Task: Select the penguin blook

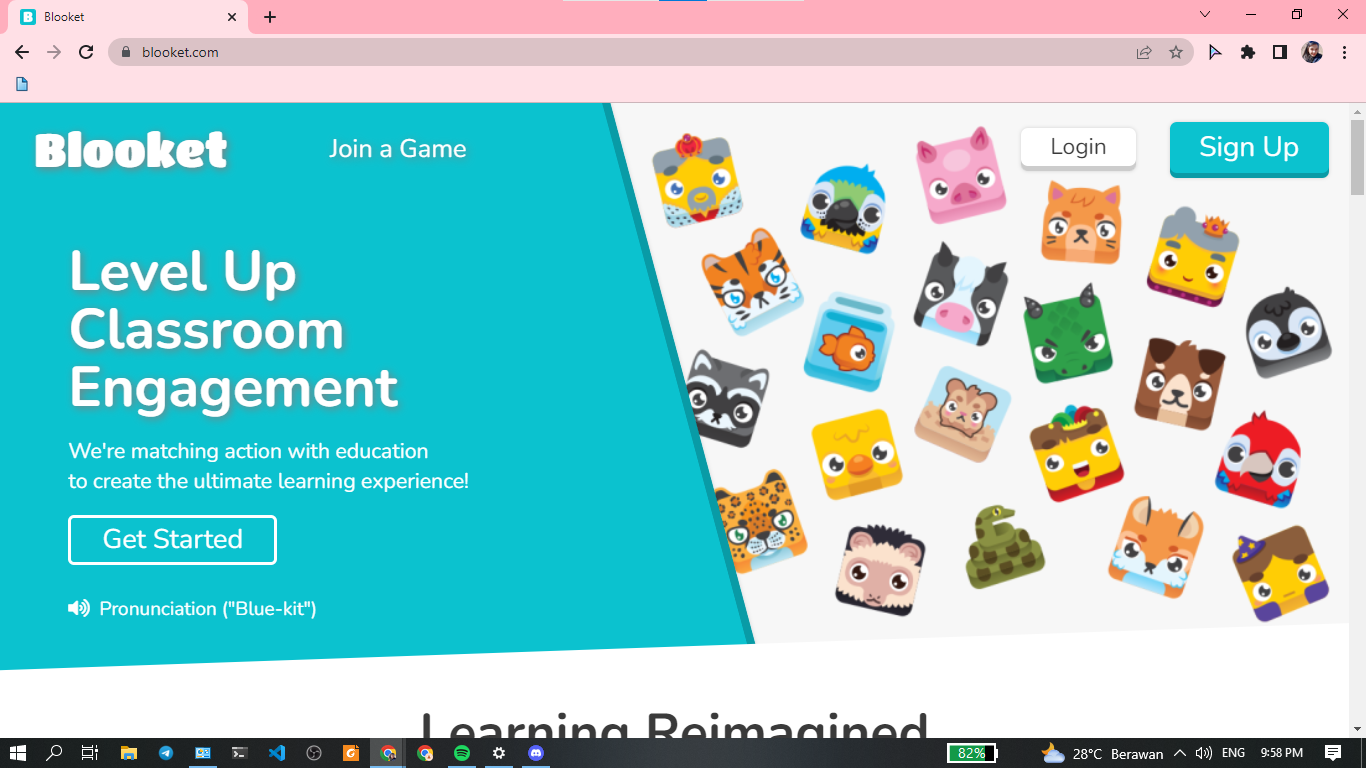Action: (x=1289, y=333)
